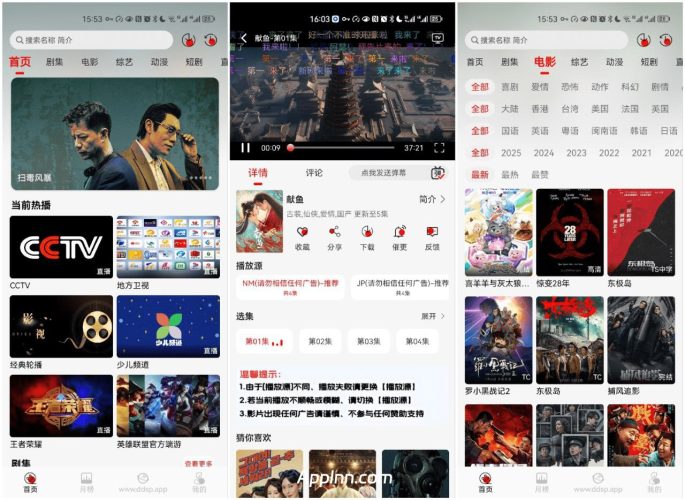Select the 科幻 genre filter

630,87
